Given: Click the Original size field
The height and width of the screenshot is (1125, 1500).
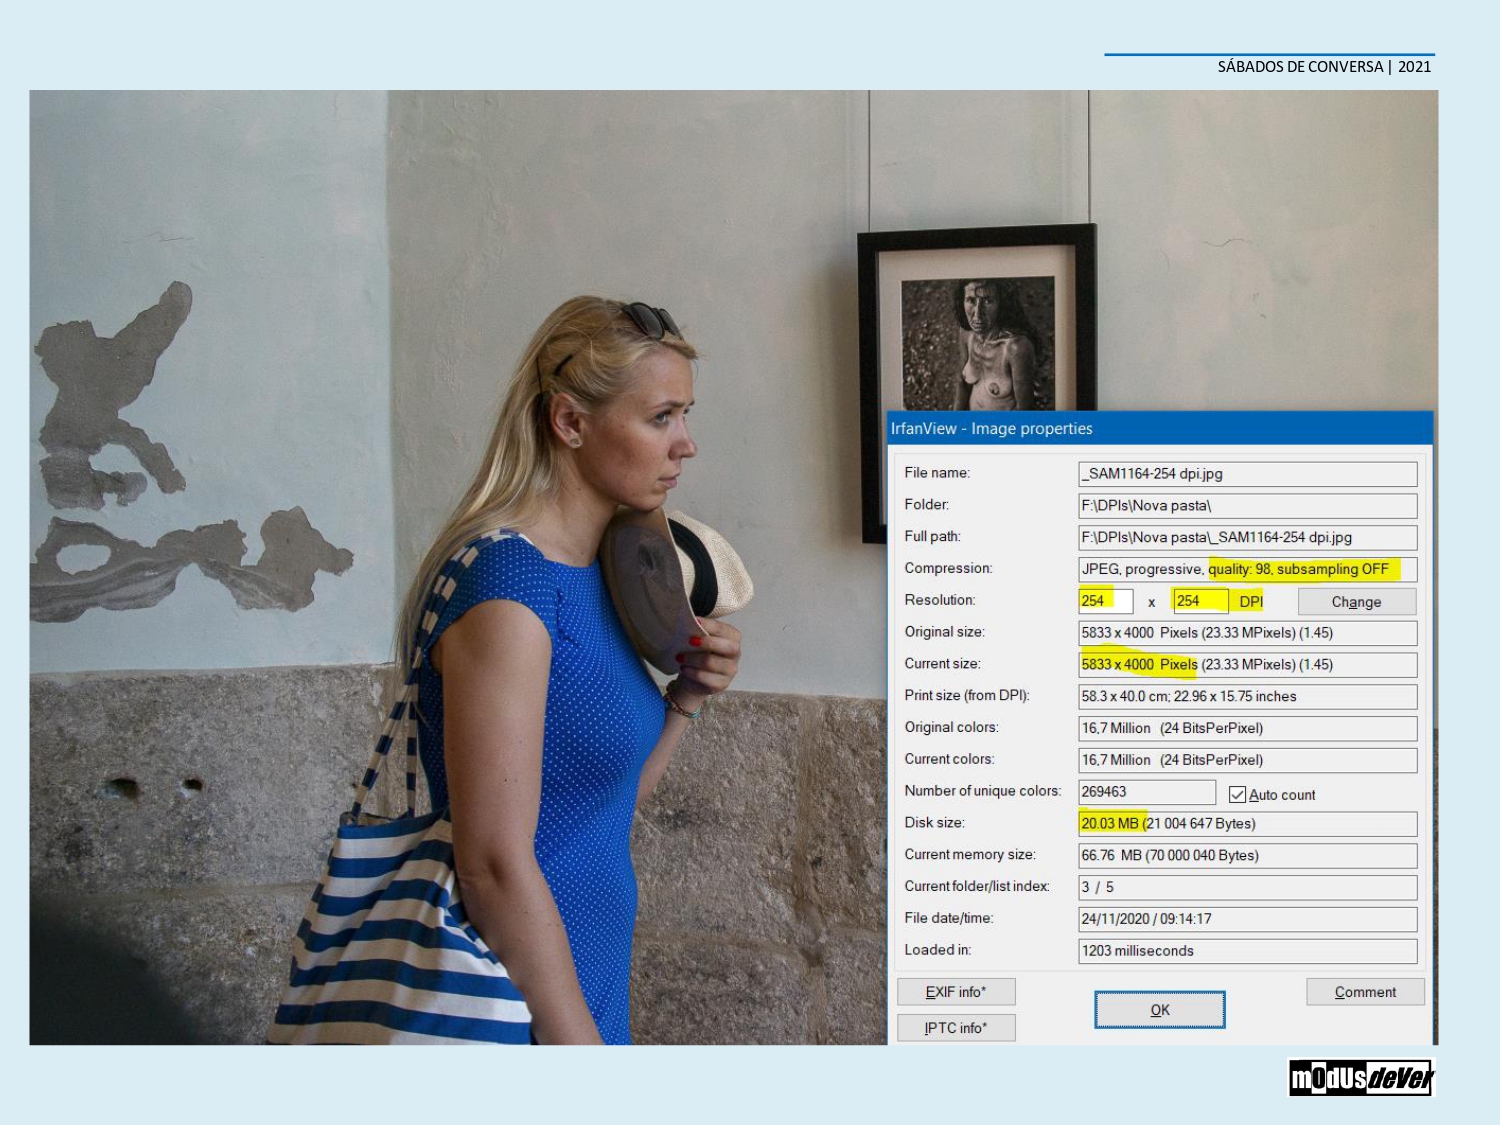Looking at the screenshot, I should (x=1247, y=633).
